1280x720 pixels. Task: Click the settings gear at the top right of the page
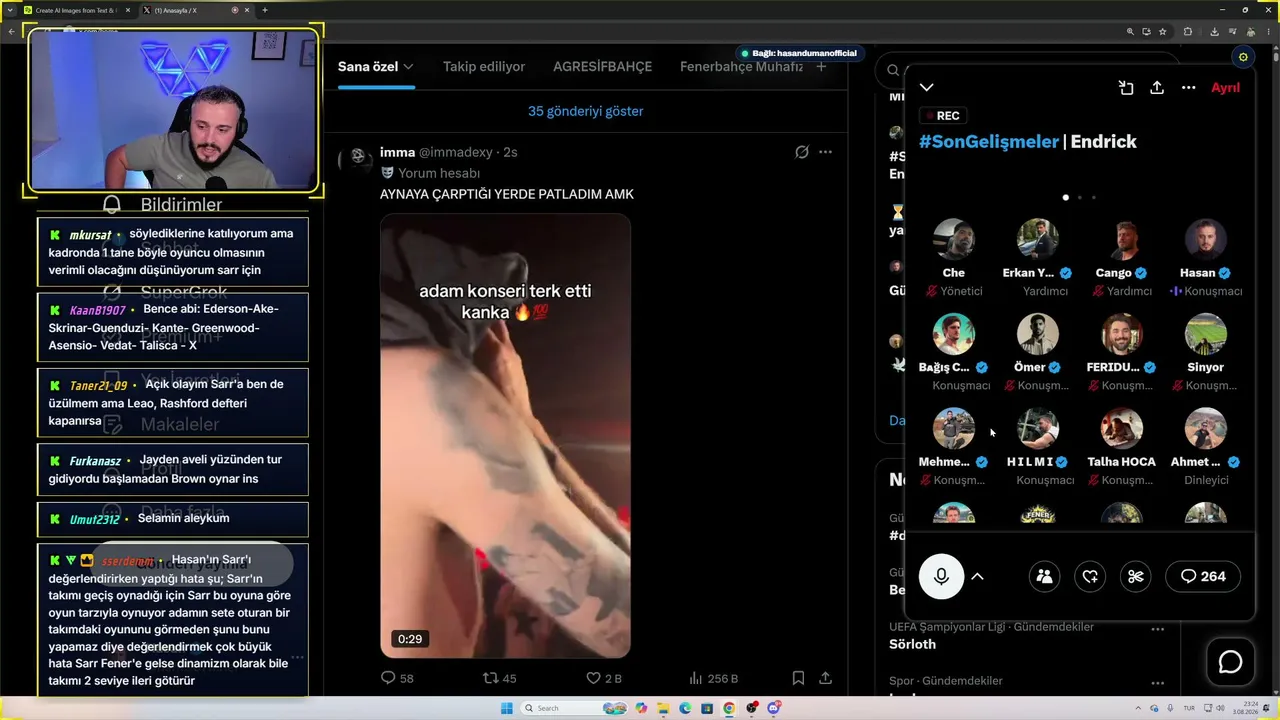pyautogui.click(x=1243, y=57)
